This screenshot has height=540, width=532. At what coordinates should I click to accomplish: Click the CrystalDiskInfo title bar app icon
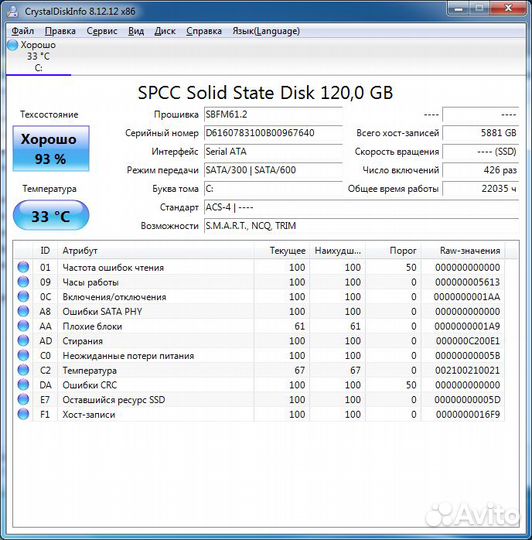pos(13,11)
